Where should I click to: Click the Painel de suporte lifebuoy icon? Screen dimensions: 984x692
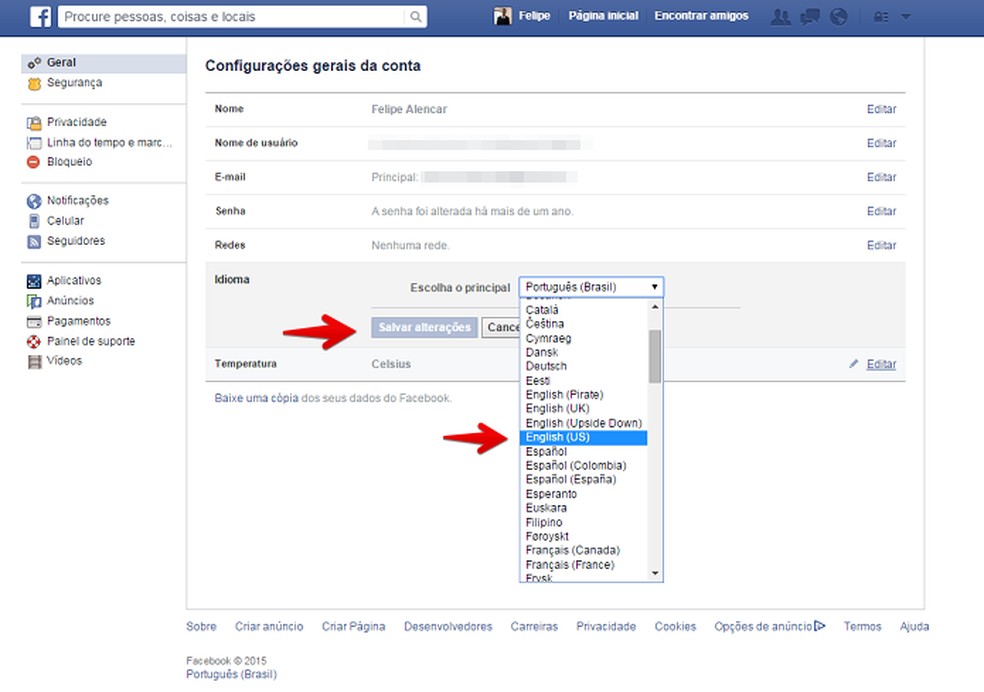34,342
